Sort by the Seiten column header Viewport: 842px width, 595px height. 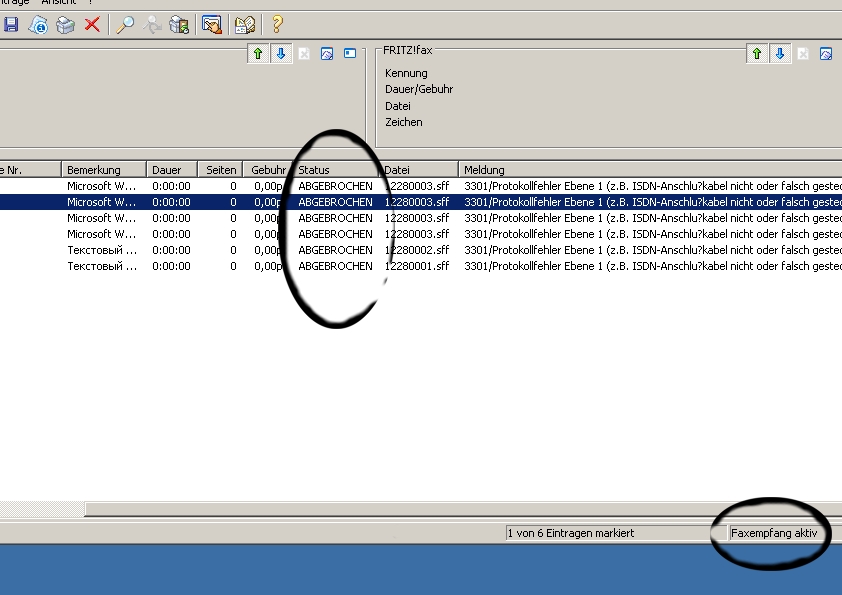pos(221,170)
